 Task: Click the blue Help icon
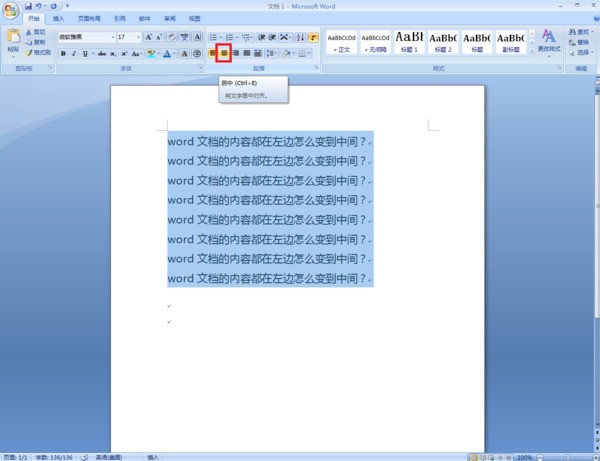tap(597, 18)
